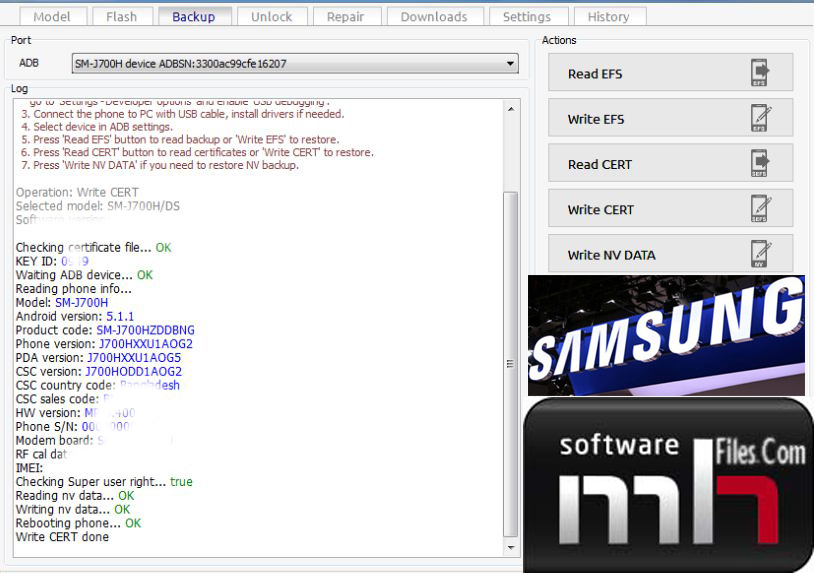This screenshot has width=814, height=573.
Task: Click instruction step 7 about Write NV DATA
Action: (160, 166)
